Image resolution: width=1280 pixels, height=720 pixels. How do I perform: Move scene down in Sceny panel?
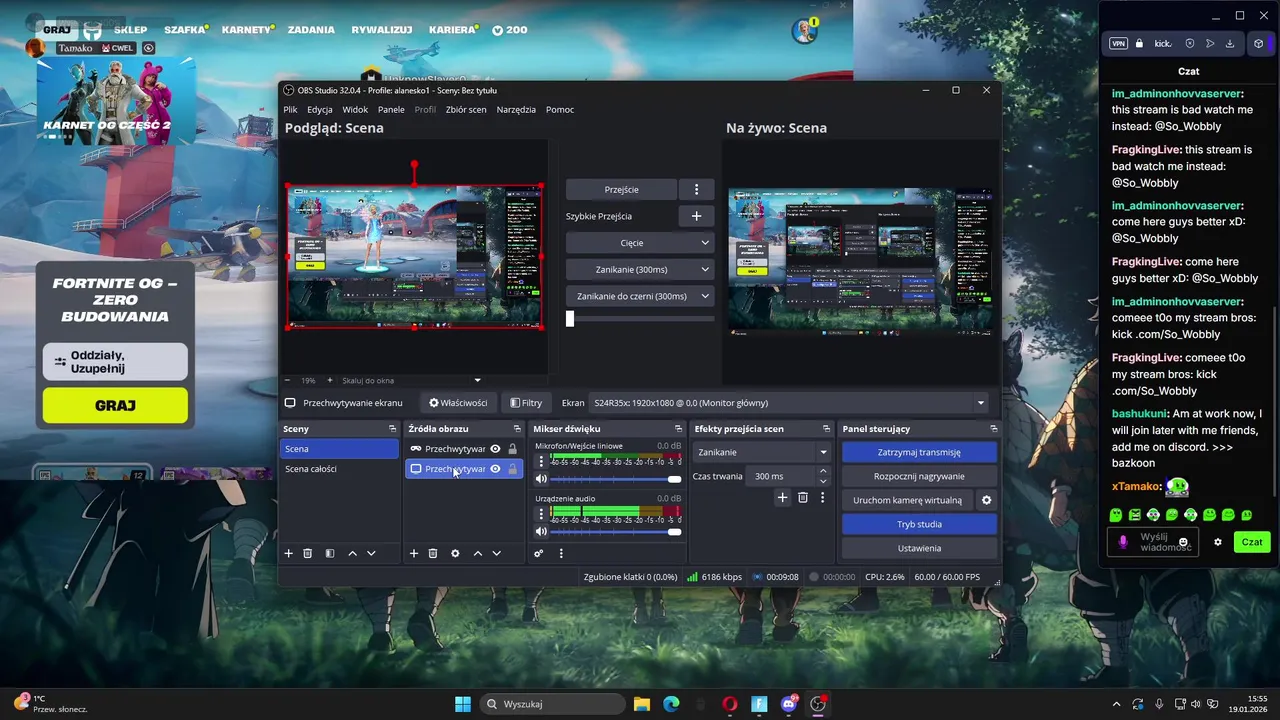(371, 553)
